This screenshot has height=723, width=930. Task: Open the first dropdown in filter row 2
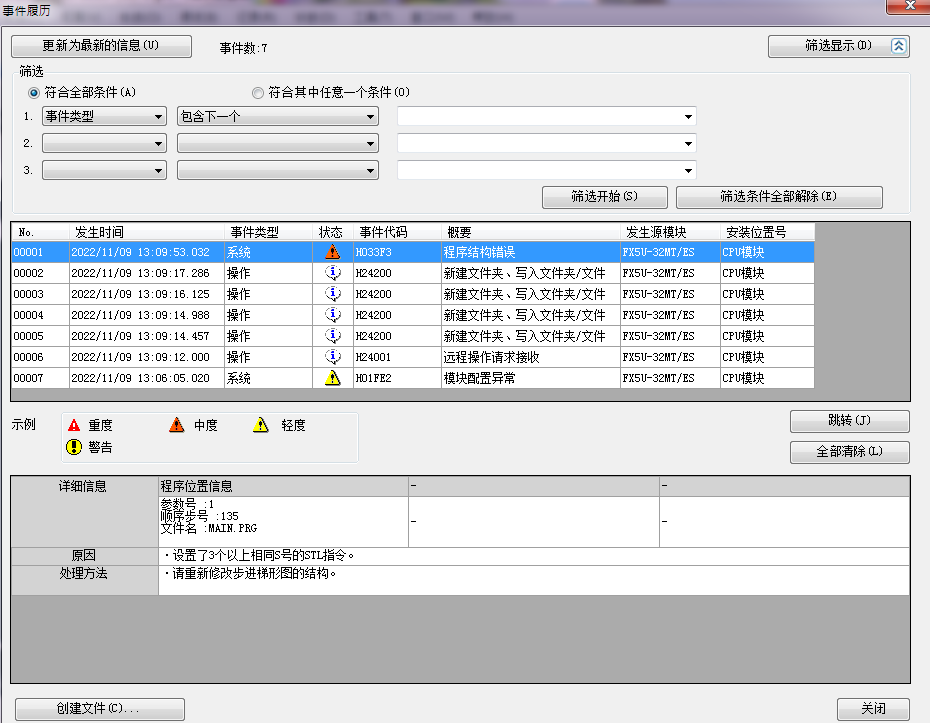tap(104, 144)
